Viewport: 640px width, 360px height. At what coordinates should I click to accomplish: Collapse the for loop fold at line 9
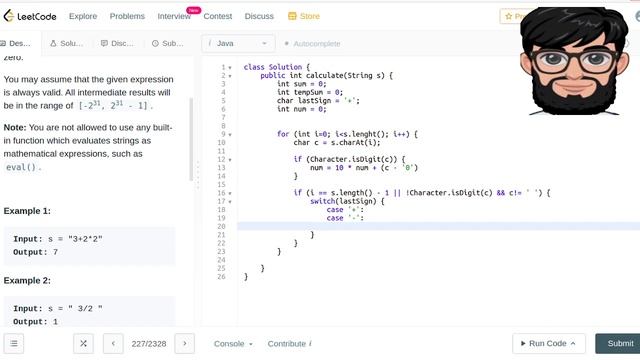[x=230, y=134]
